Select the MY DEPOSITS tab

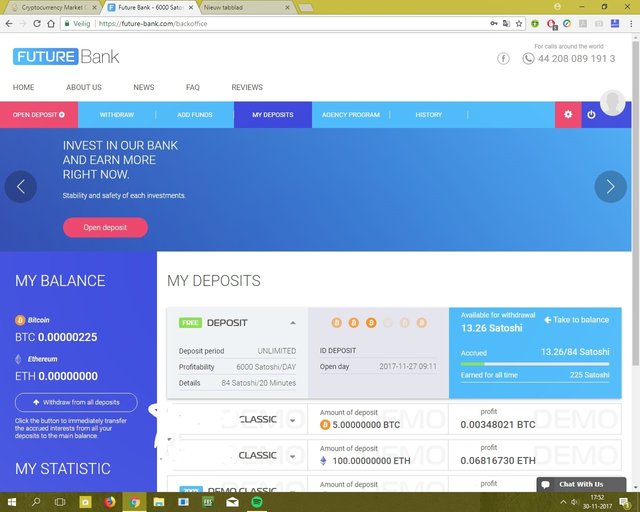(x=273, y=115)
